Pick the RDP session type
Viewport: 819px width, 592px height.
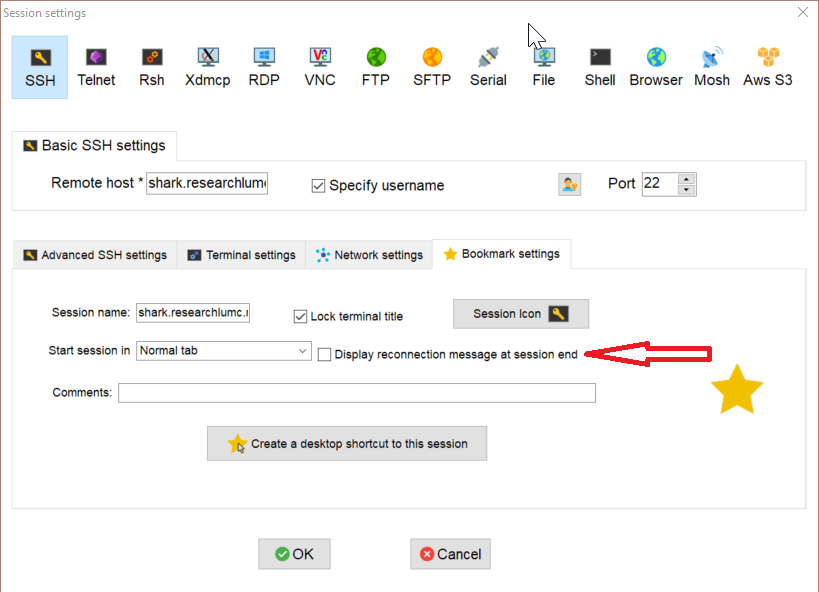(x=264, y=67)
